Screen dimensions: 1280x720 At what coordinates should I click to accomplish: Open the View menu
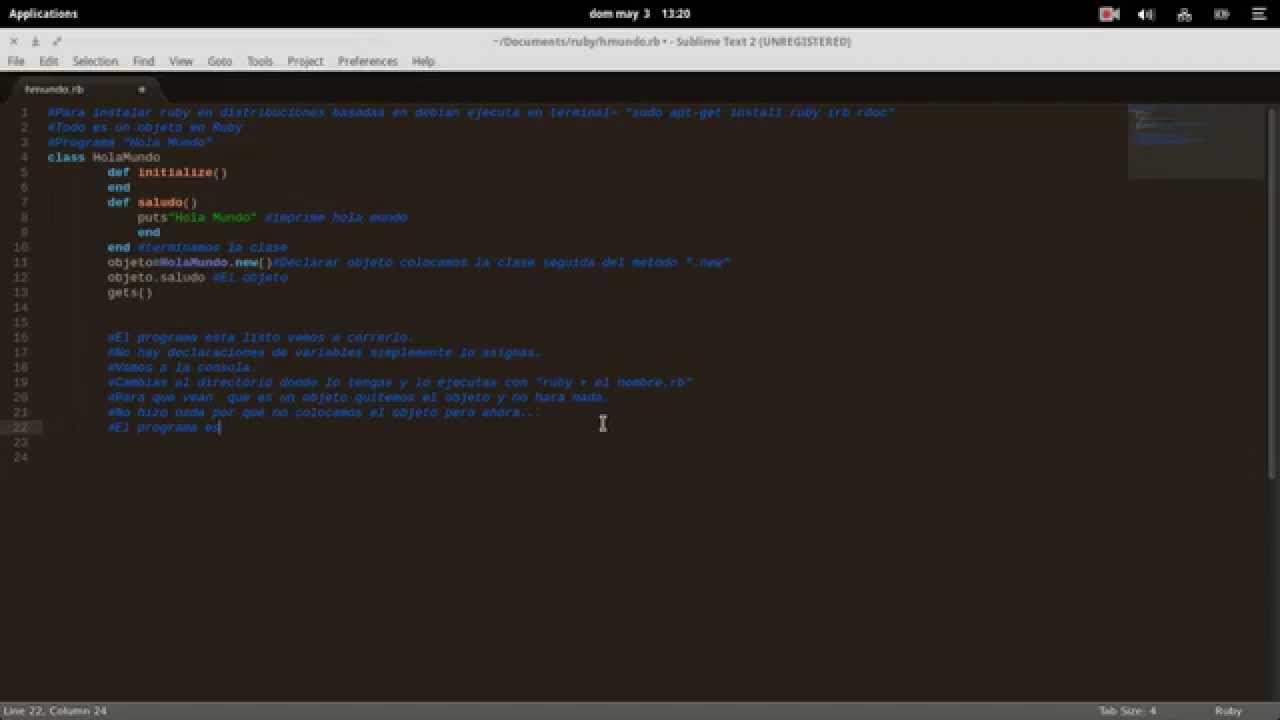tap(181, 61)
